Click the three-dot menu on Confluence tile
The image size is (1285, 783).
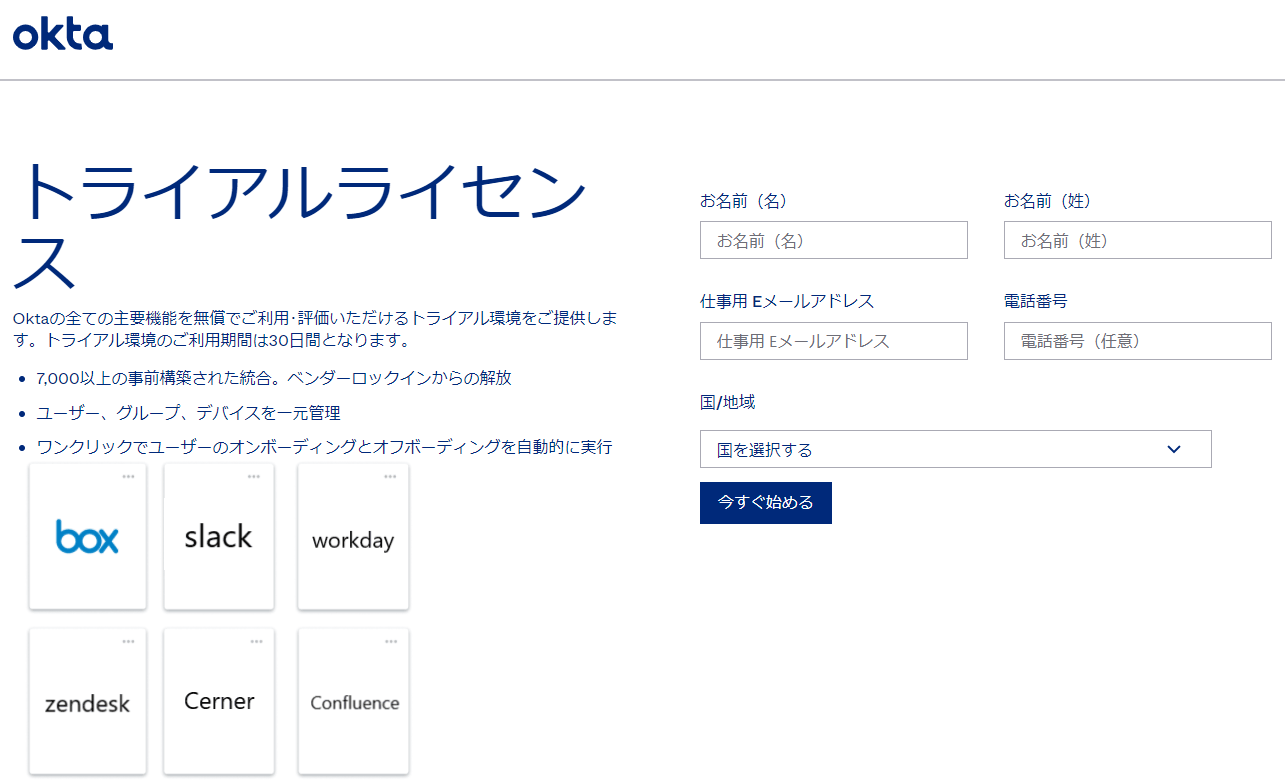[x=390, y=642]
